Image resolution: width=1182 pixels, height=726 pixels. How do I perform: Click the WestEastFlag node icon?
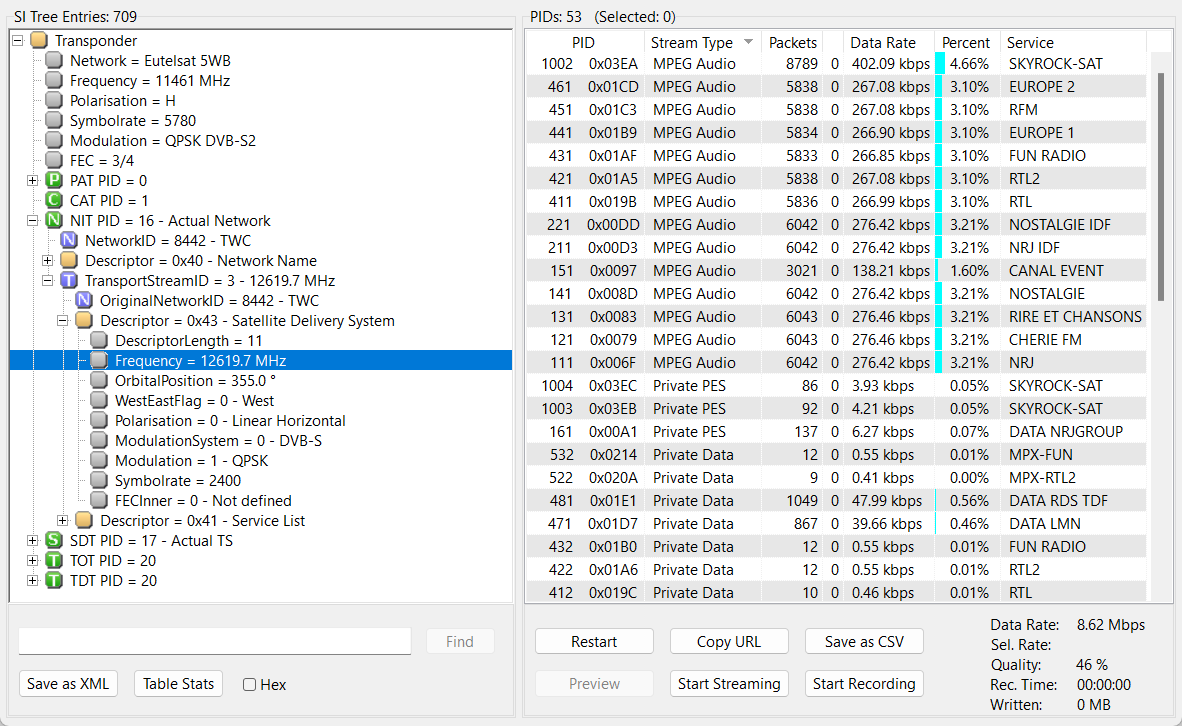click(x=99, y=400)
